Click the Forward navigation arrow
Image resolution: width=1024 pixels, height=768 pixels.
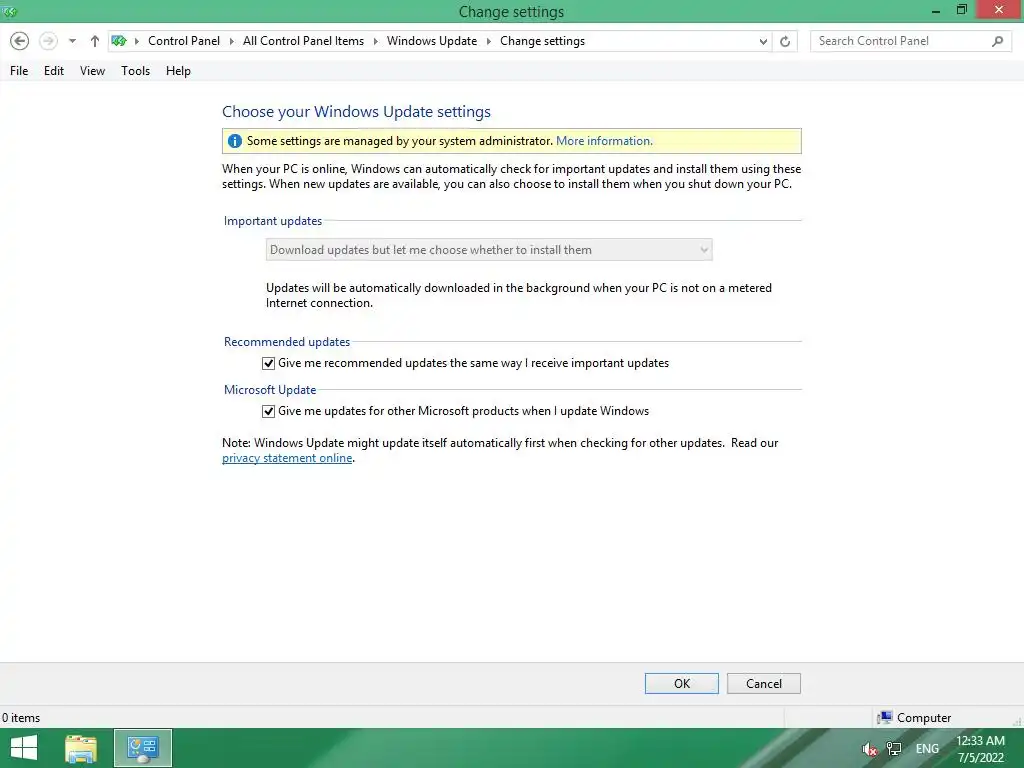48,41
